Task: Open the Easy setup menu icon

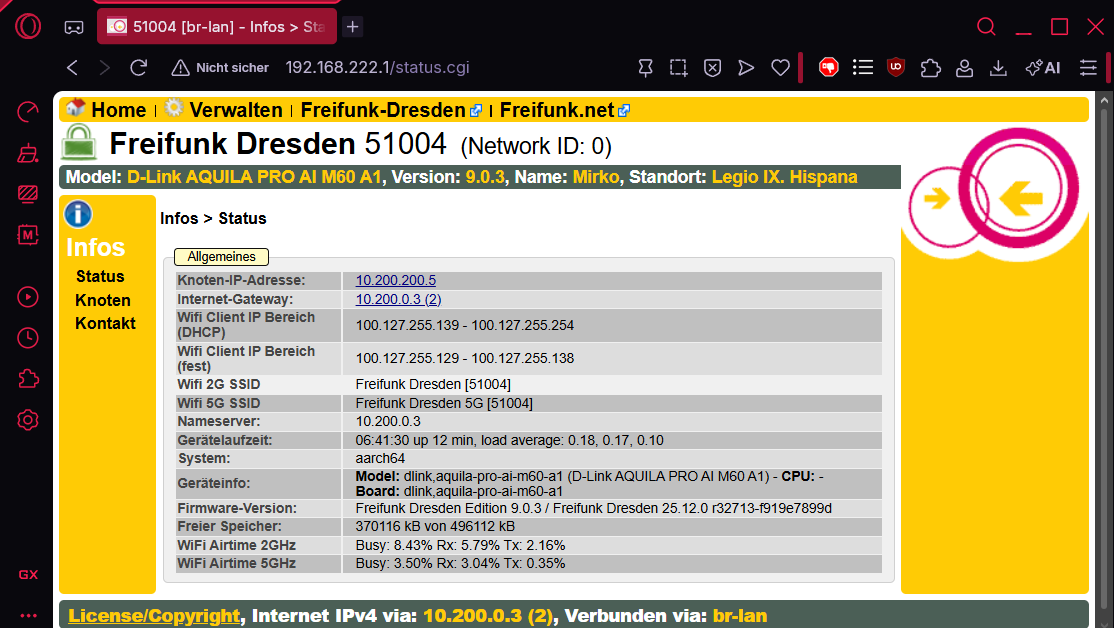Action: coord(1088,67)
